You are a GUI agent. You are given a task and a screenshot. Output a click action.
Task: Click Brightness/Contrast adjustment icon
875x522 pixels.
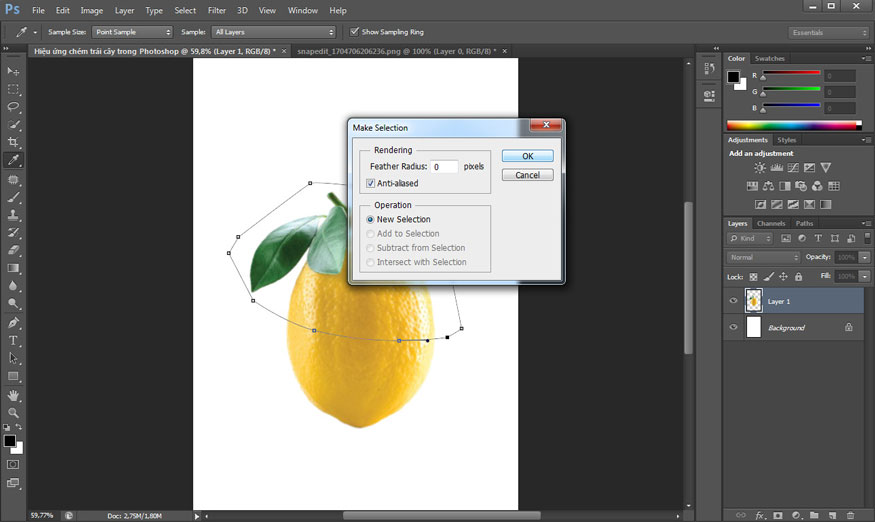pos(759,167)
